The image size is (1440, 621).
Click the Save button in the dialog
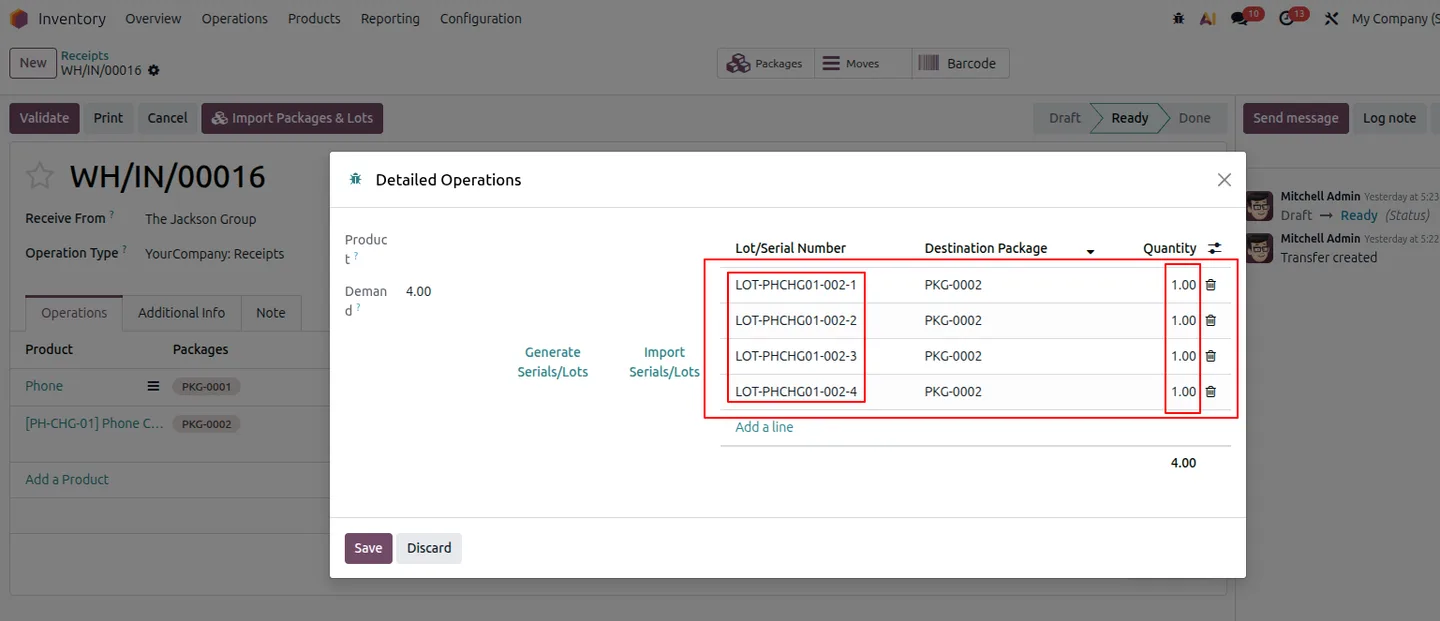coord(368,548)
